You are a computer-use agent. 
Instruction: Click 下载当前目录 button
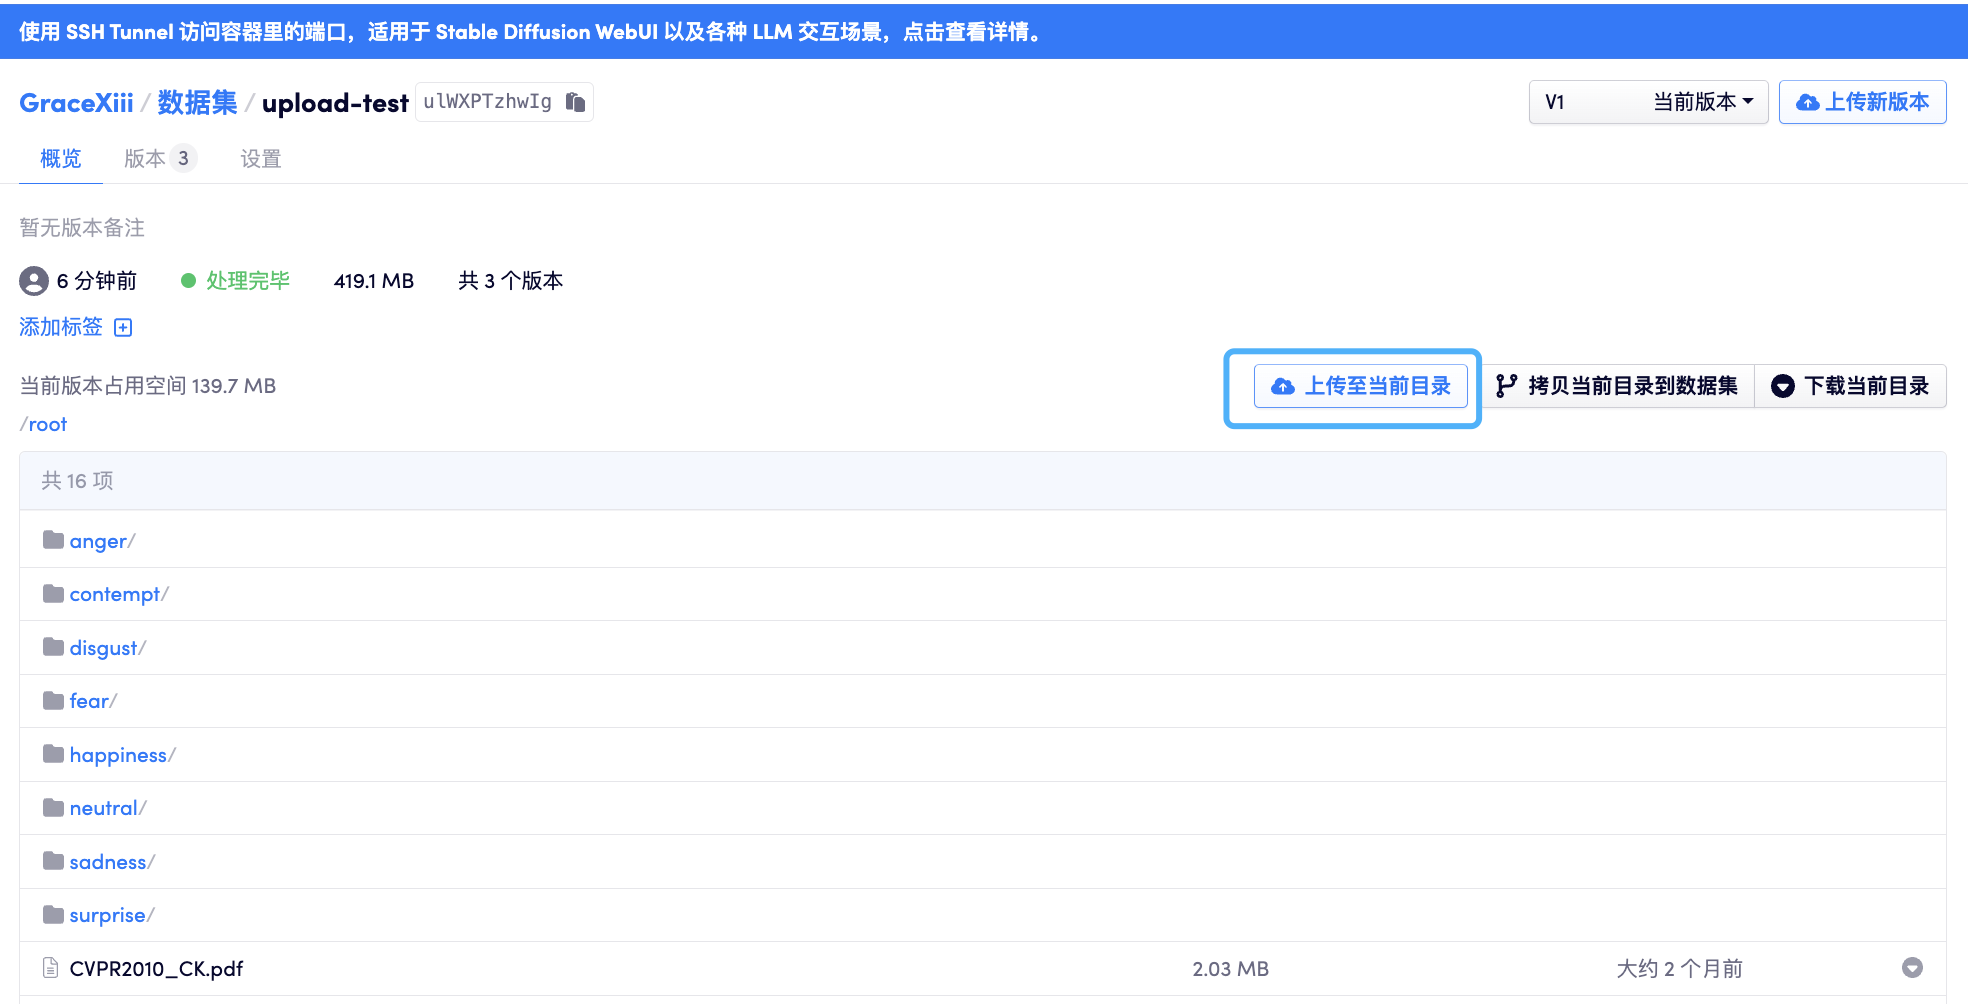pyautogui.click(x=1850, y=386)
